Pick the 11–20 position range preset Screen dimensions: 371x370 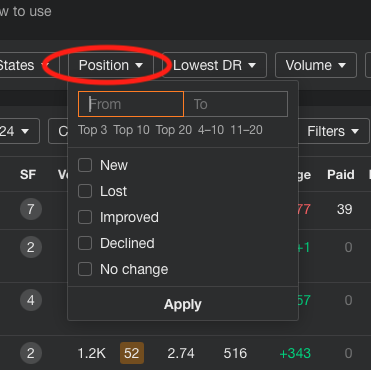pyautogui.click(x=247, y=130)
